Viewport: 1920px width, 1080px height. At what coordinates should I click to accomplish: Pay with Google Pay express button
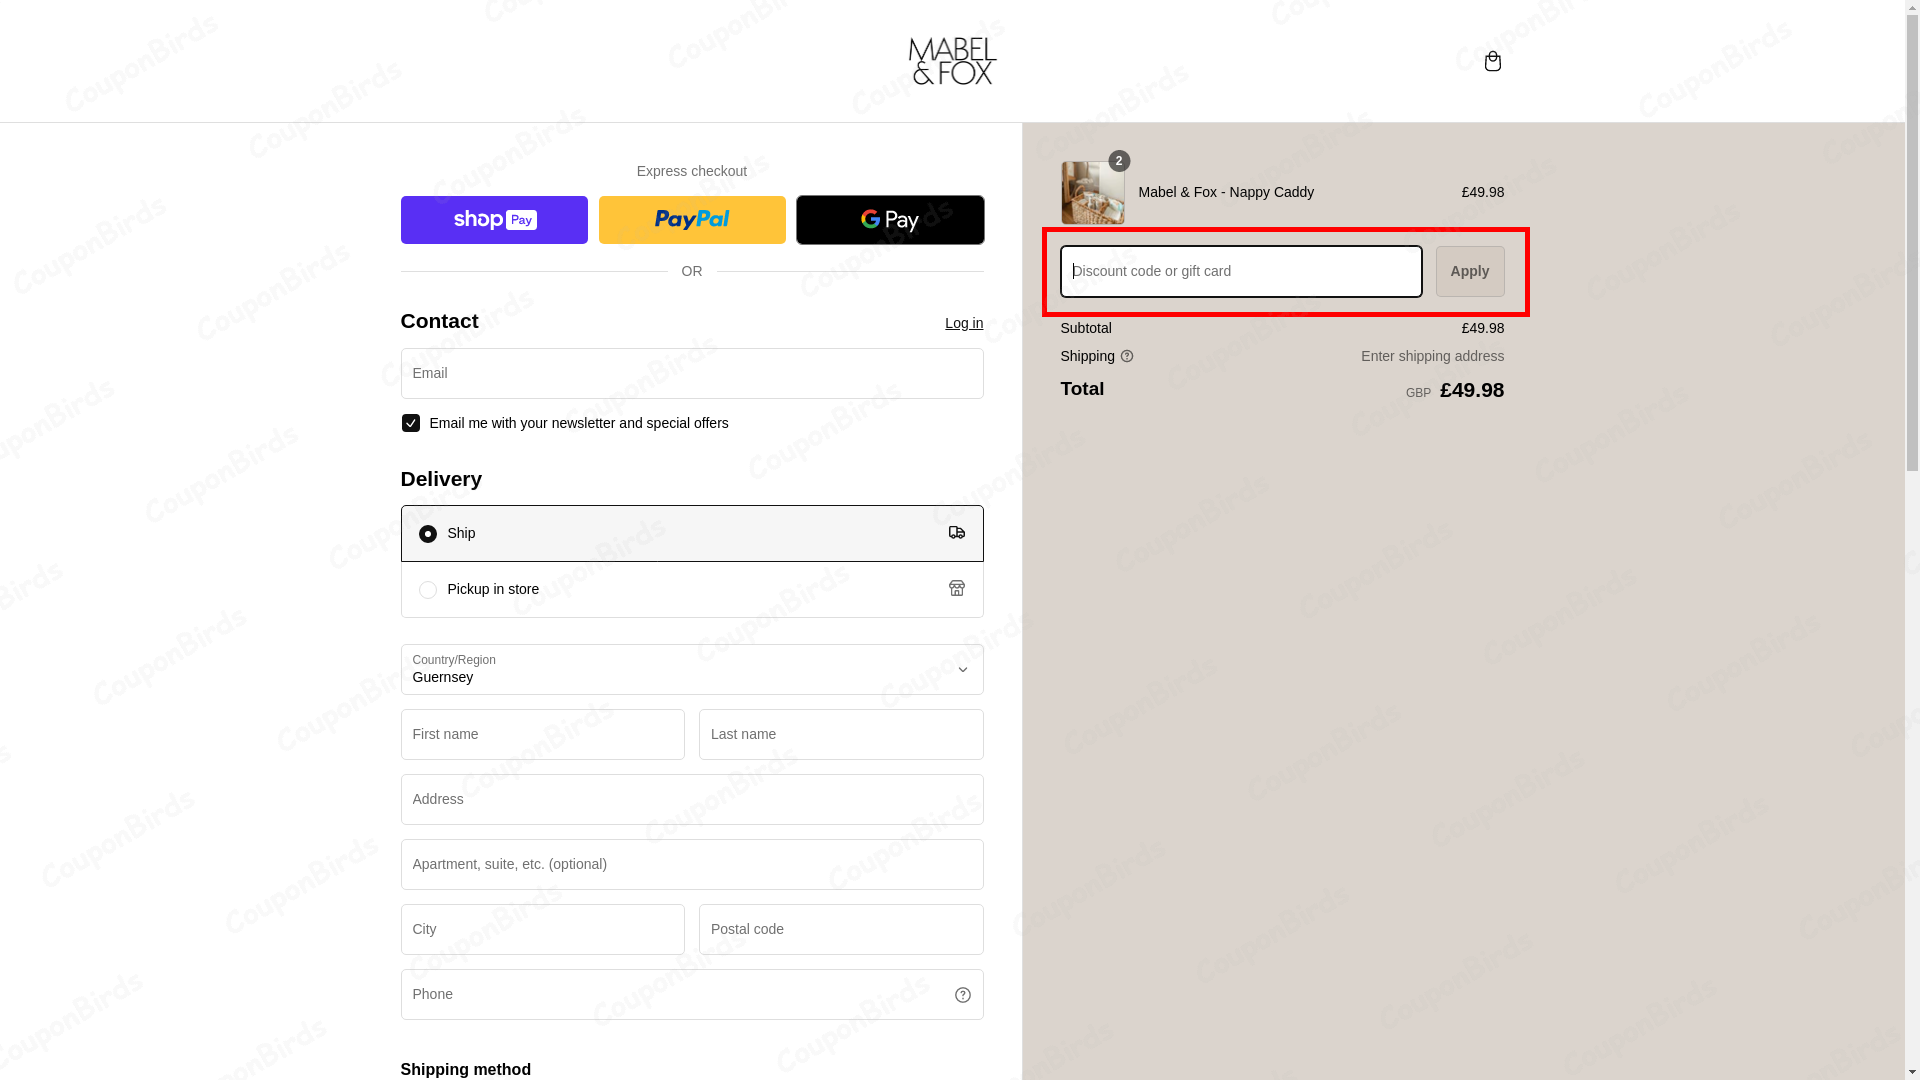point(890,220)
